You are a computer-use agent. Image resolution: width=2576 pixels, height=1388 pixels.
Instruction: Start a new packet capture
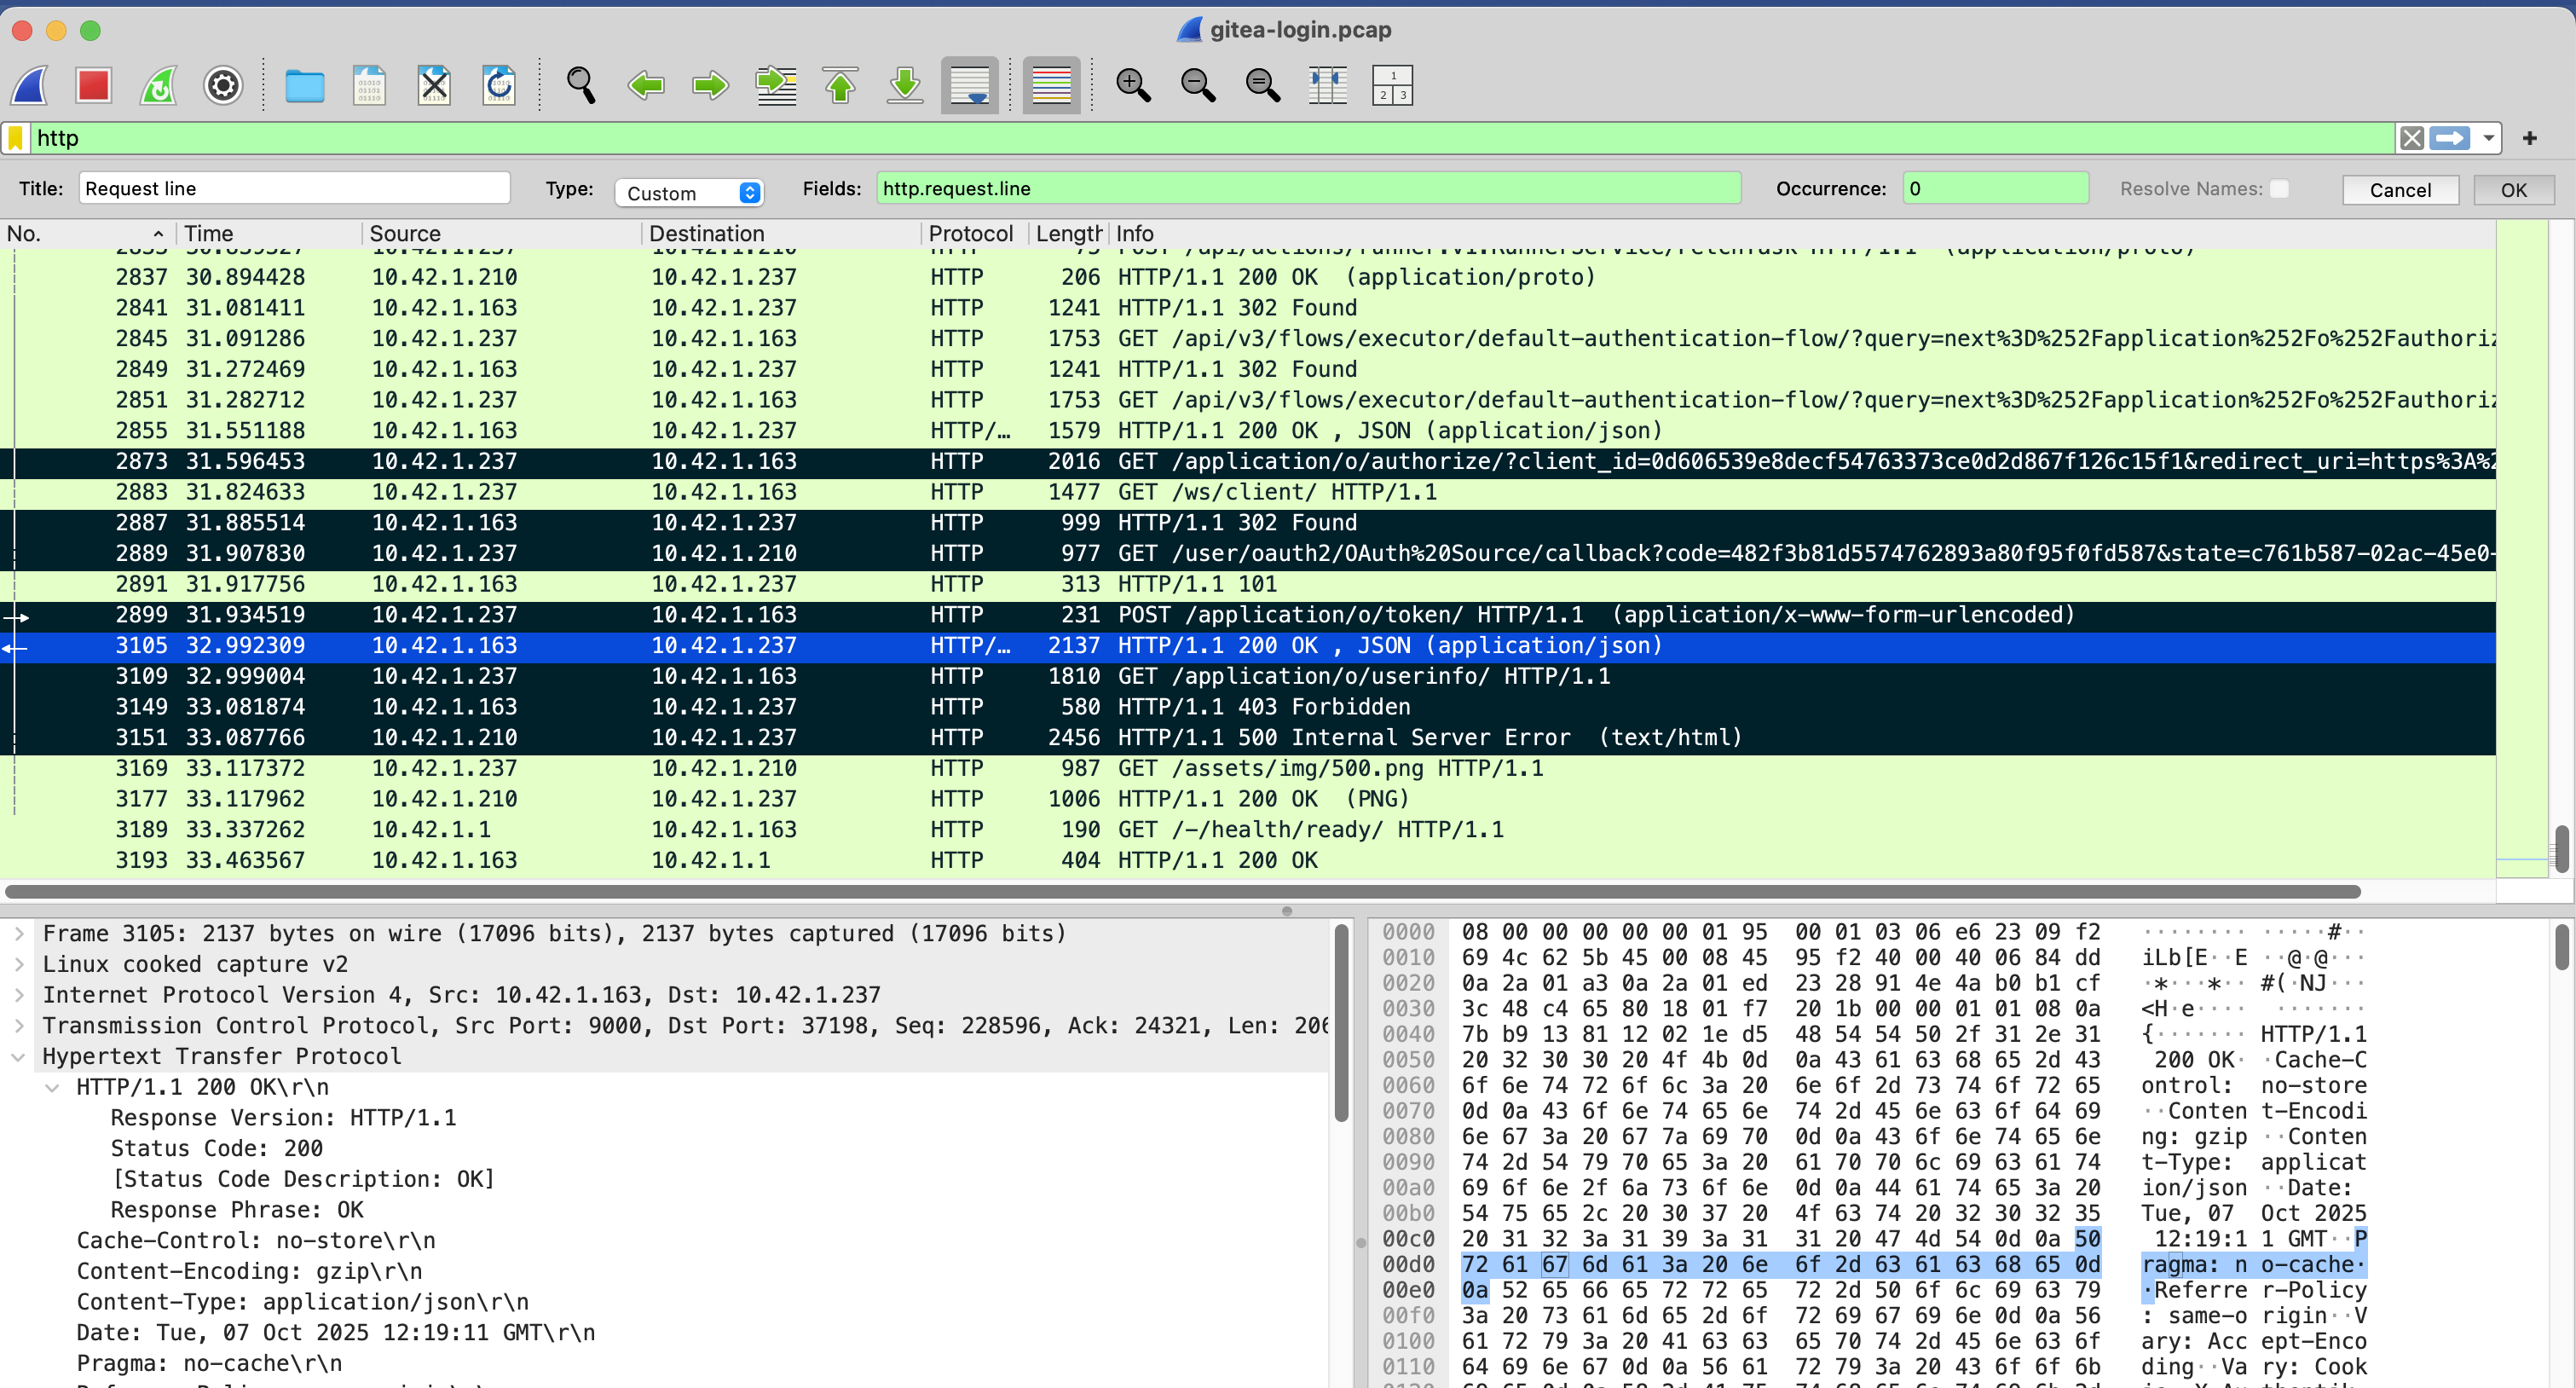coord(29,85)
